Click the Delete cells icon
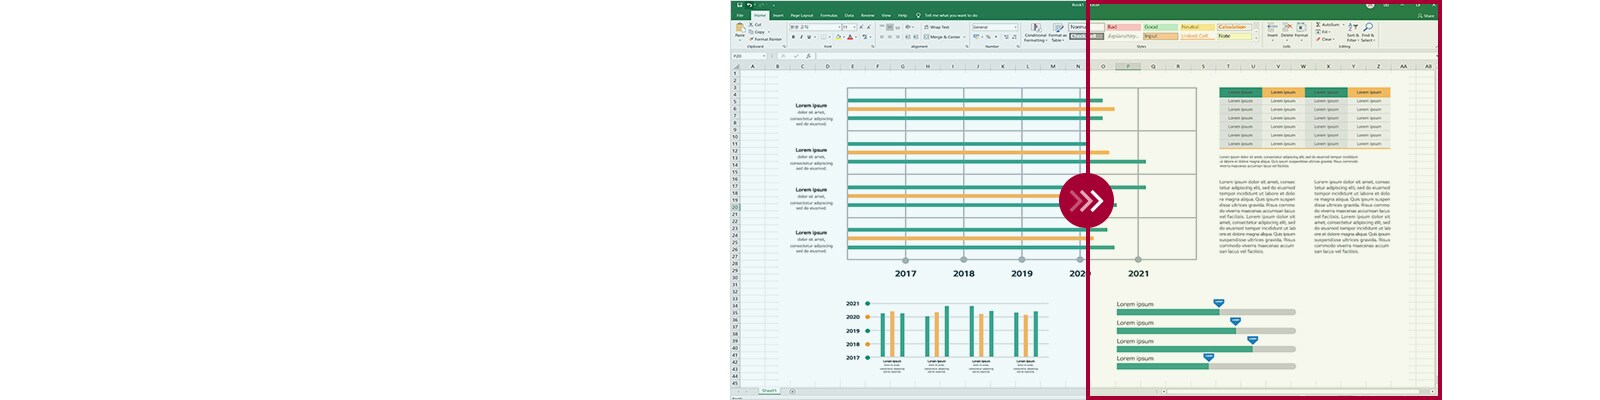The image size is (1600, 400). coord(1287,29)
